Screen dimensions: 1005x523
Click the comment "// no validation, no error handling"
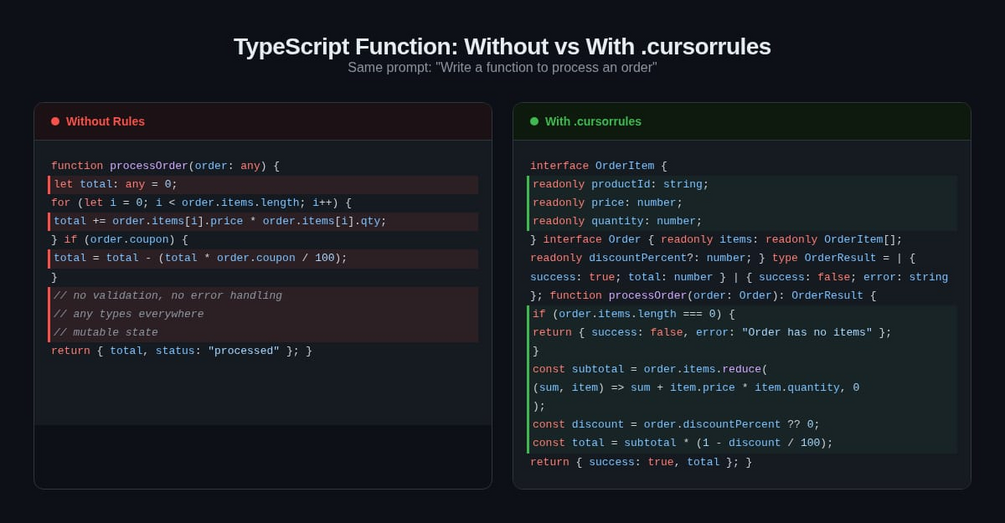(168, 295)
